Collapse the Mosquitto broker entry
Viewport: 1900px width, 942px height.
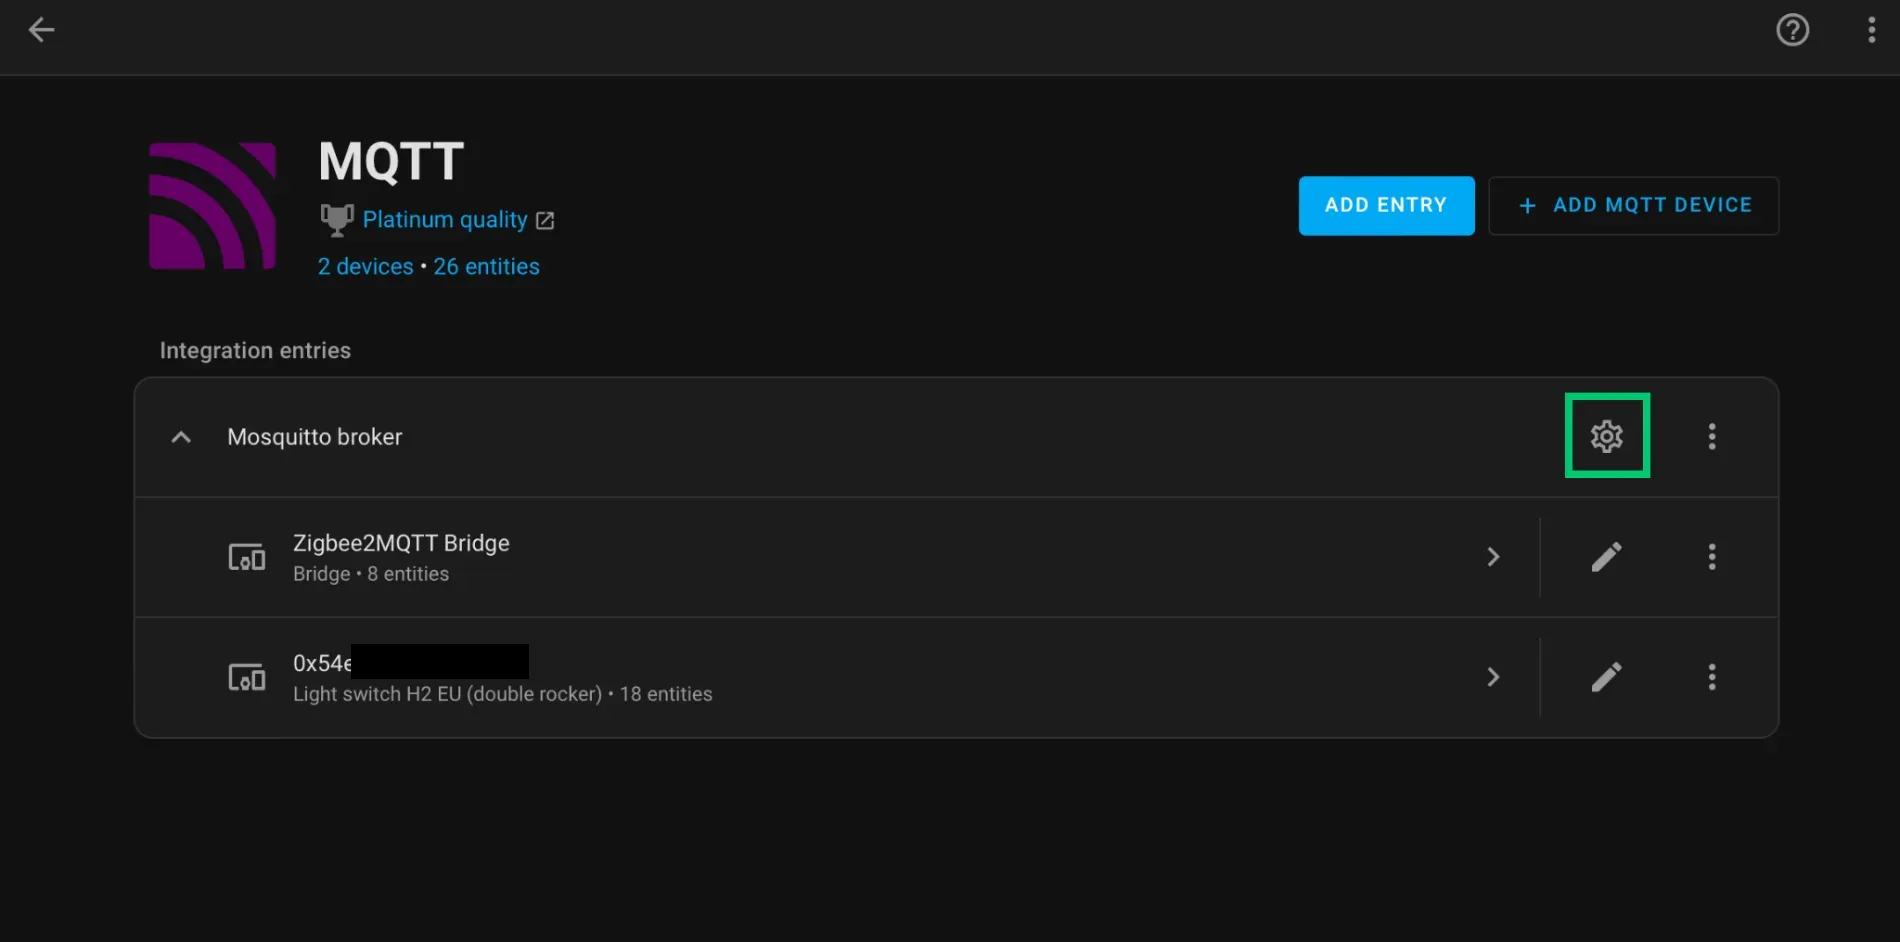pos(180,436)
